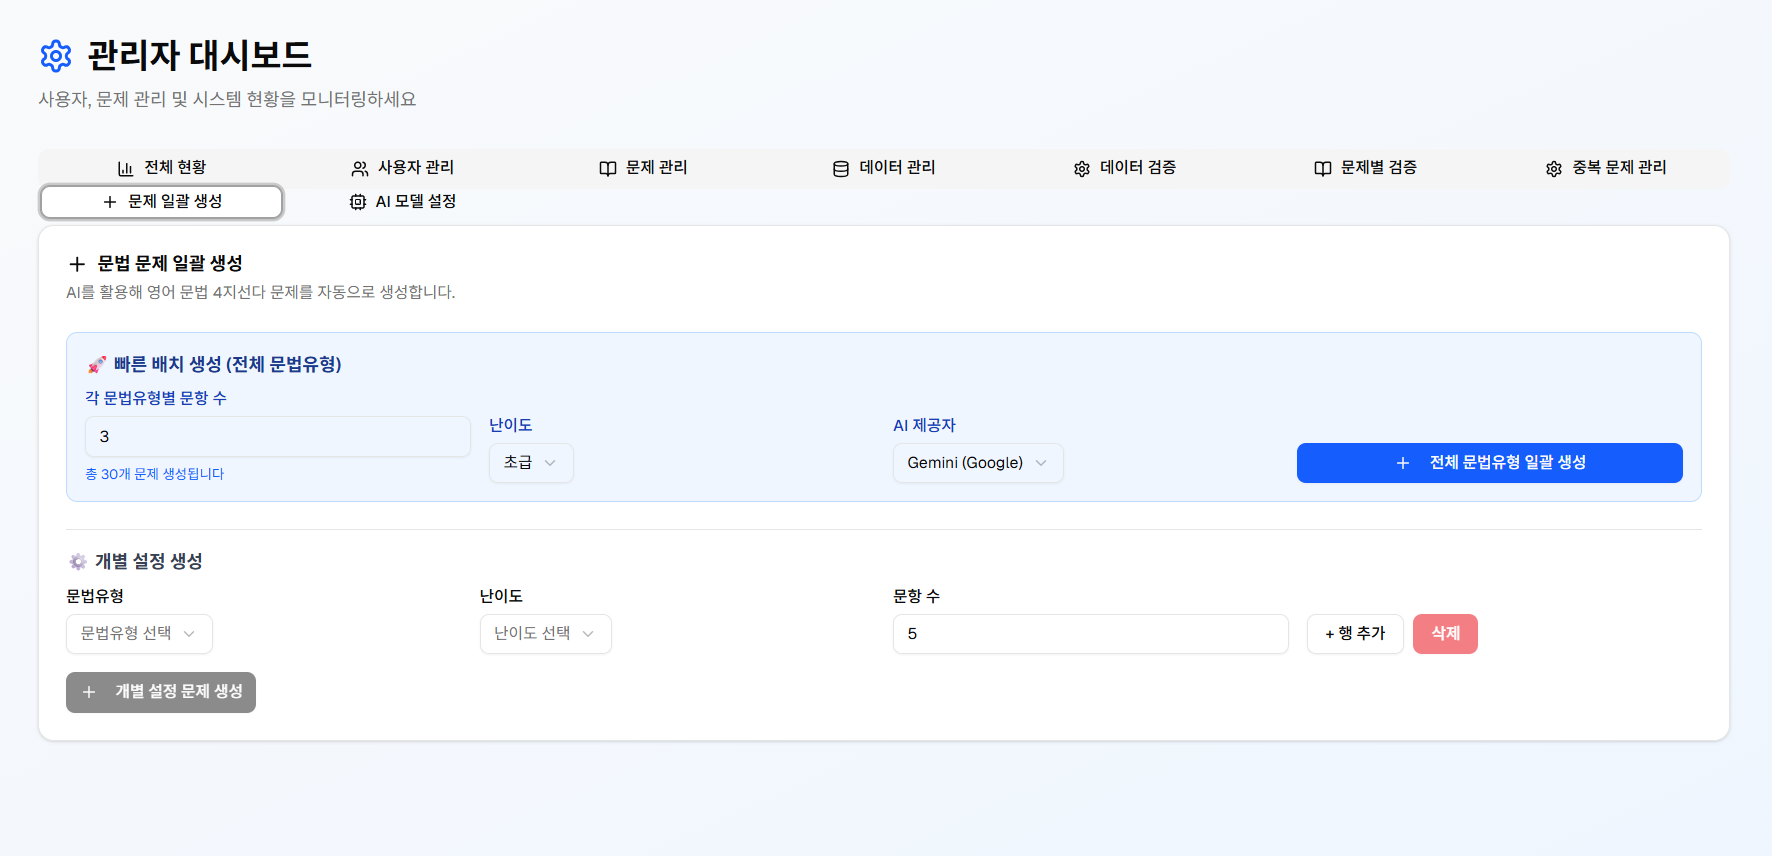Open the 초급 difficulty dropdown
This screenshot has width=1772, height=856.
531,463
